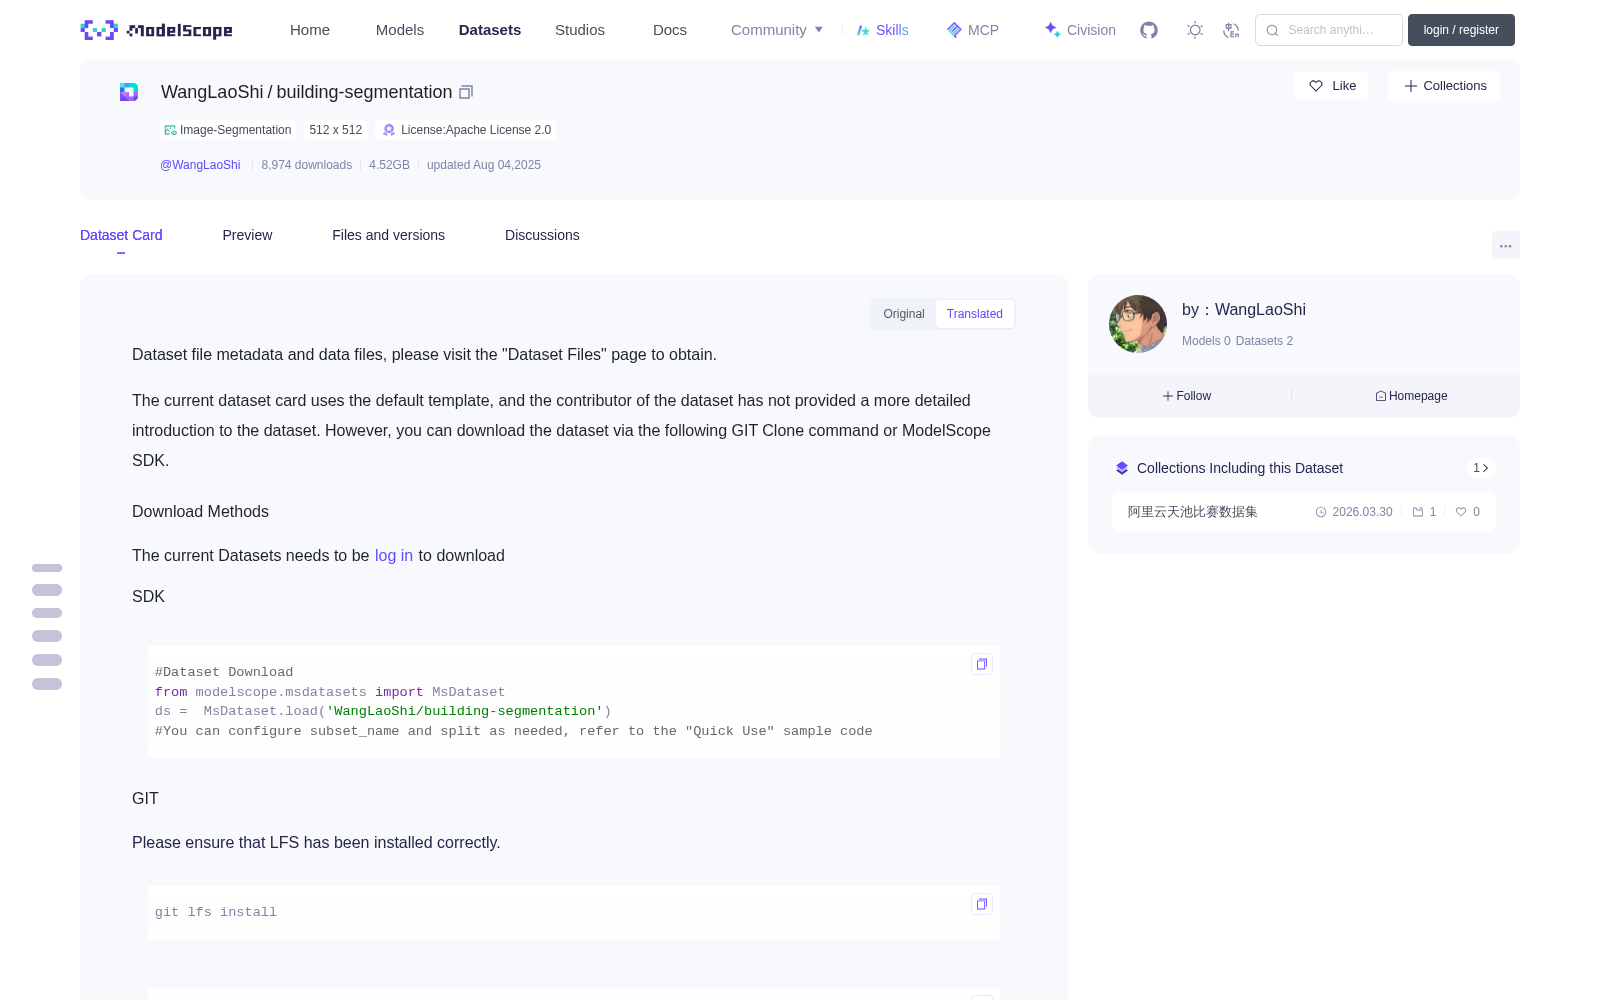Click 'updated Aug 04,2025' text
The height and width of the screenshot is (1000, 1600).
(484, 165)
